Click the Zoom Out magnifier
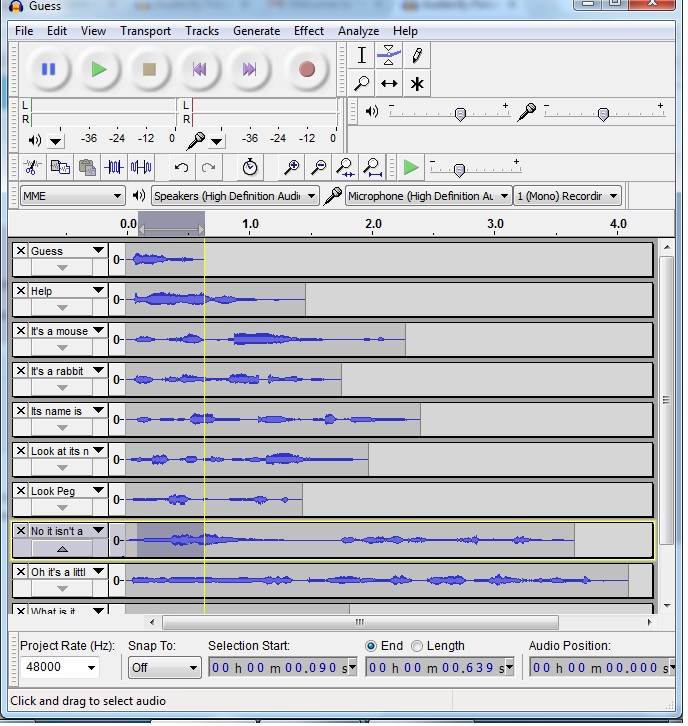This screenshot has height=726, width=688. 319,167
